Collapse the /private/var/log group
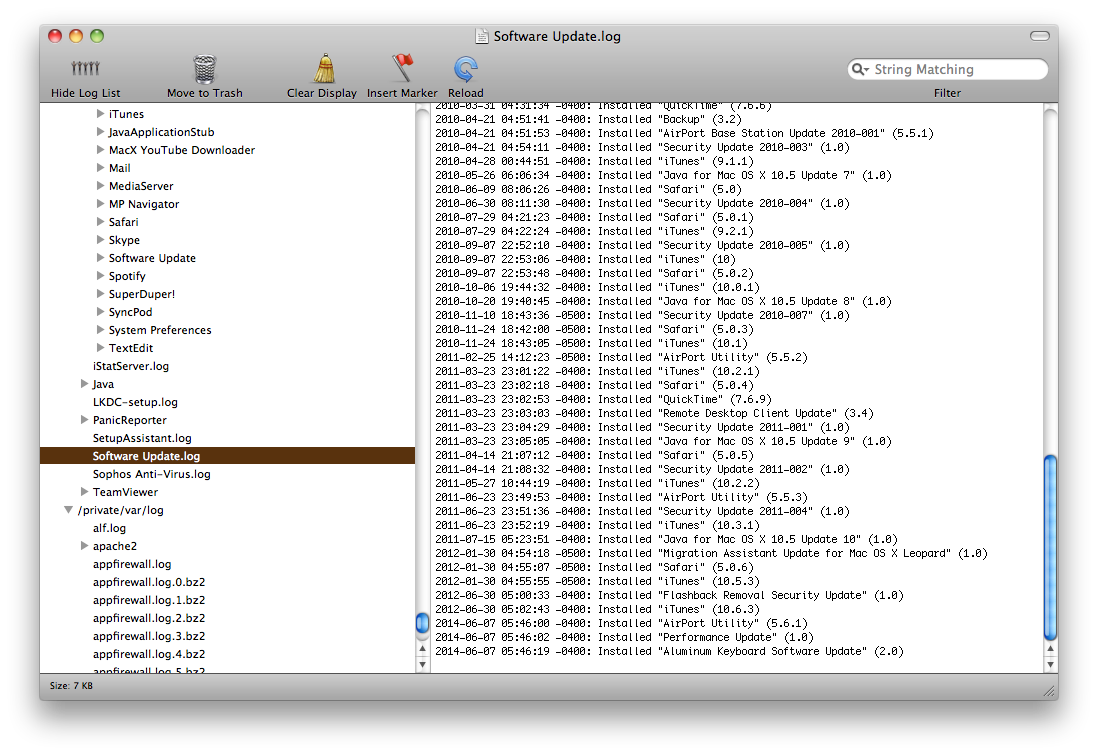Viewport: 1098px width, 755px height. click(x=69, y=510)
